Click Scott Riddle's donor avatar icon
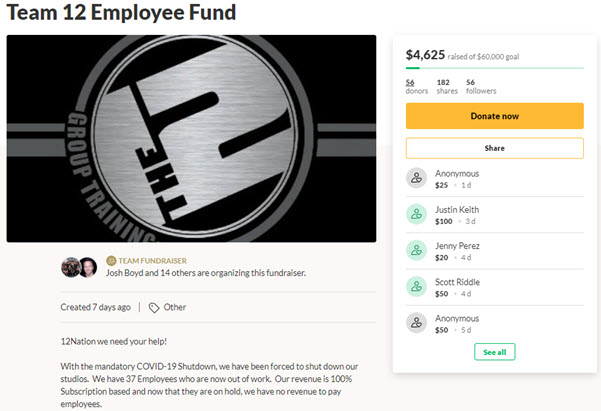The image size is (601, 411). [417, 287]
